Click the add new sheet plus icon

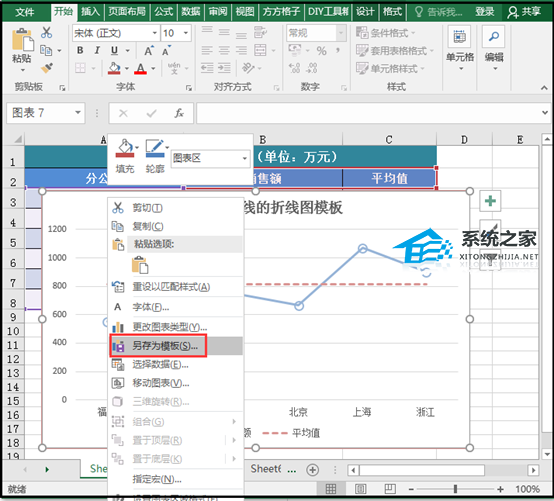pos(313,470)
